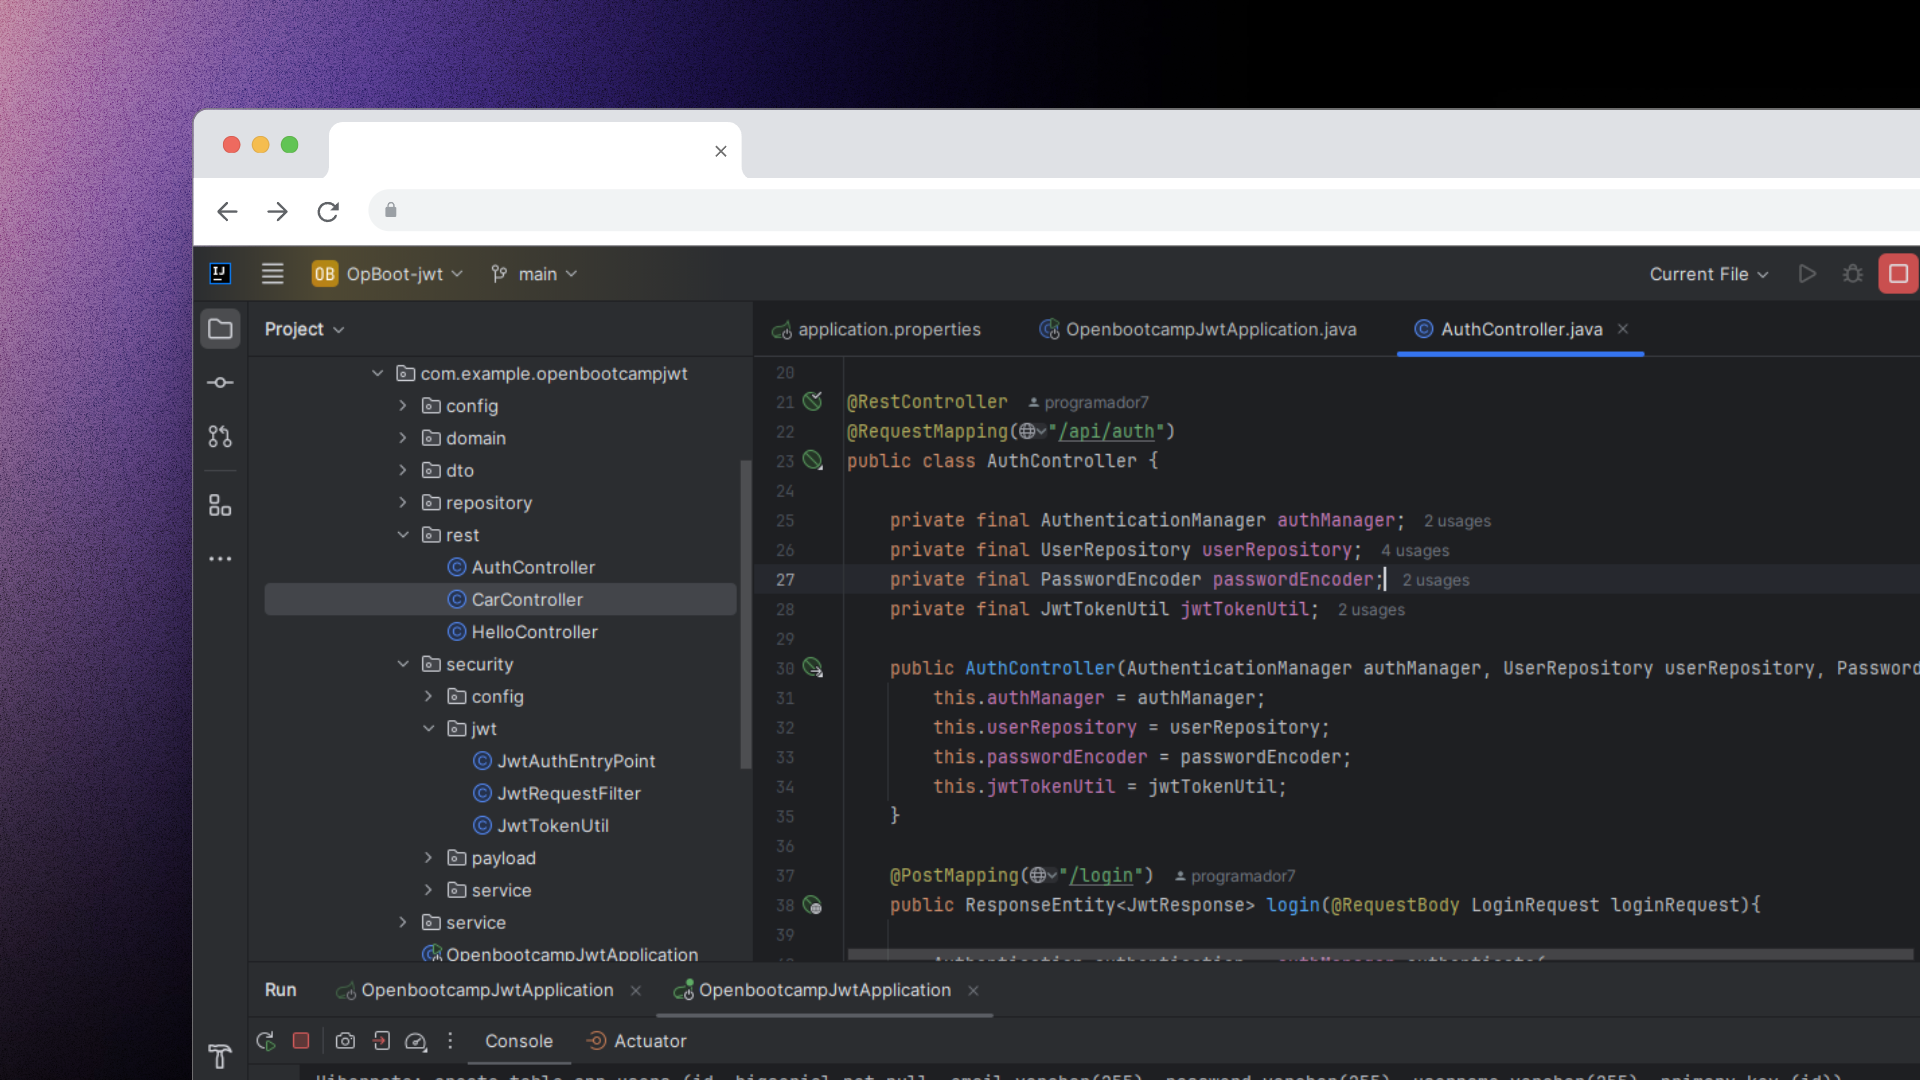The height and width of the screenshot is (1080, 1920).
Task: Open the Project tool window folder icon
Action: point(220,329)
